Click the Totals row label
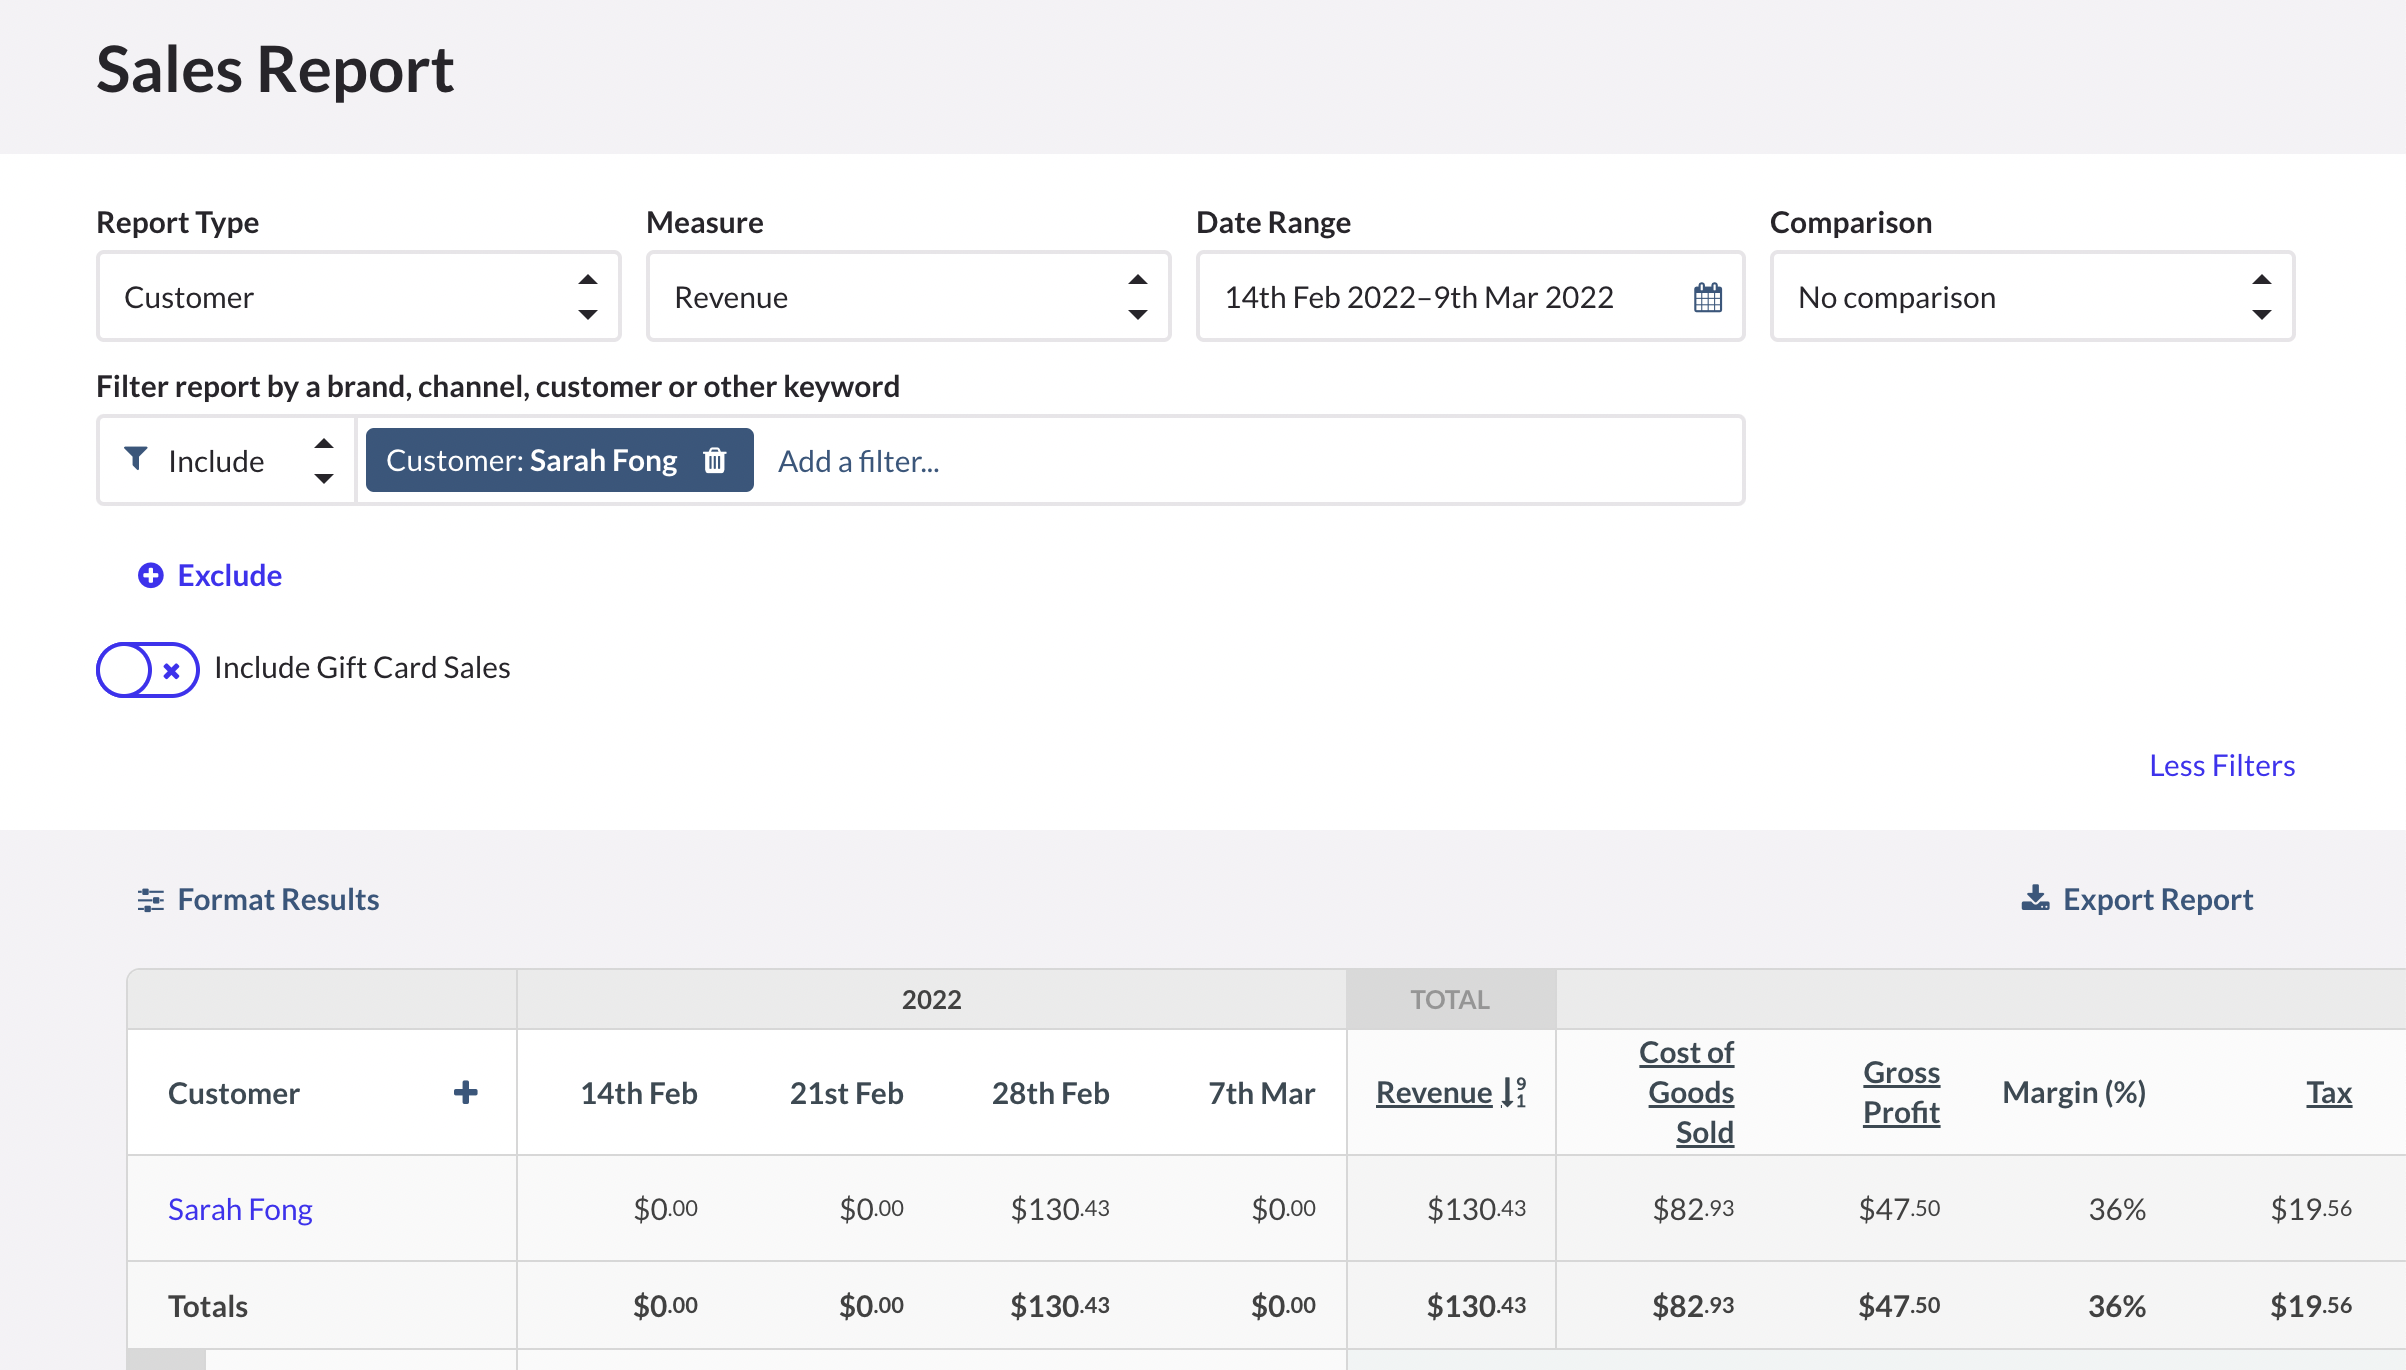The height and width of the screenshot is (1370, 2406). click(208, 1306)
